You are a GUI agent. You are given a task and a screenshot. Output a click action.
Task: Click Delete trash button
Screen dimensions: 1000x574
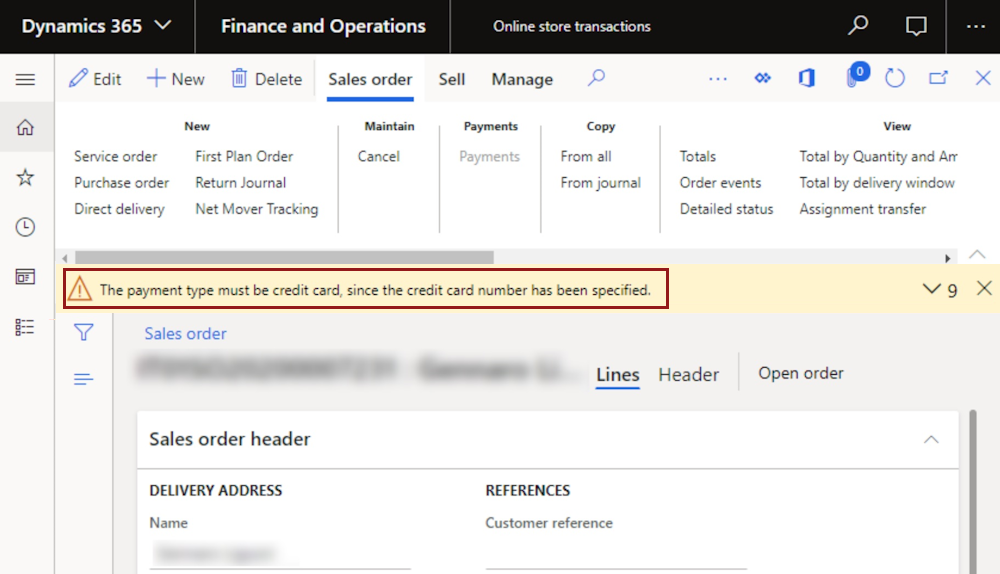point(267,79)
